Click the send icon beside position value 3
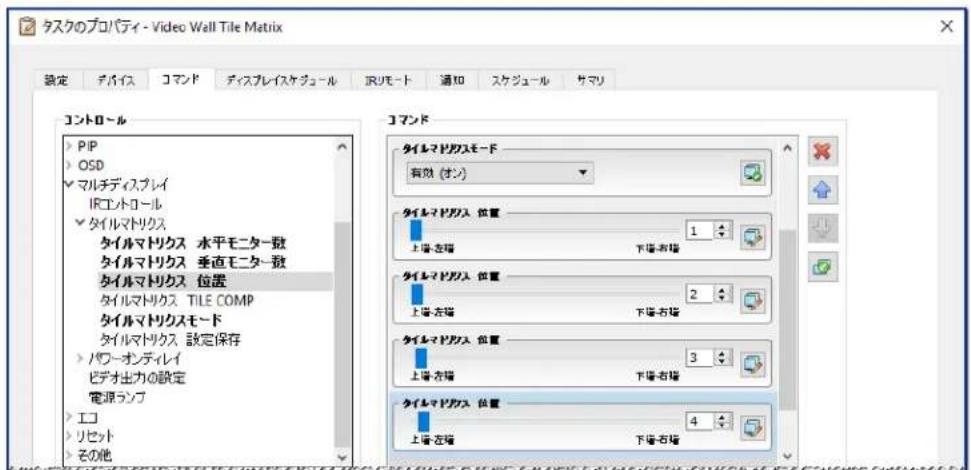This screenshot has width=971, height=470. [754, 365]
